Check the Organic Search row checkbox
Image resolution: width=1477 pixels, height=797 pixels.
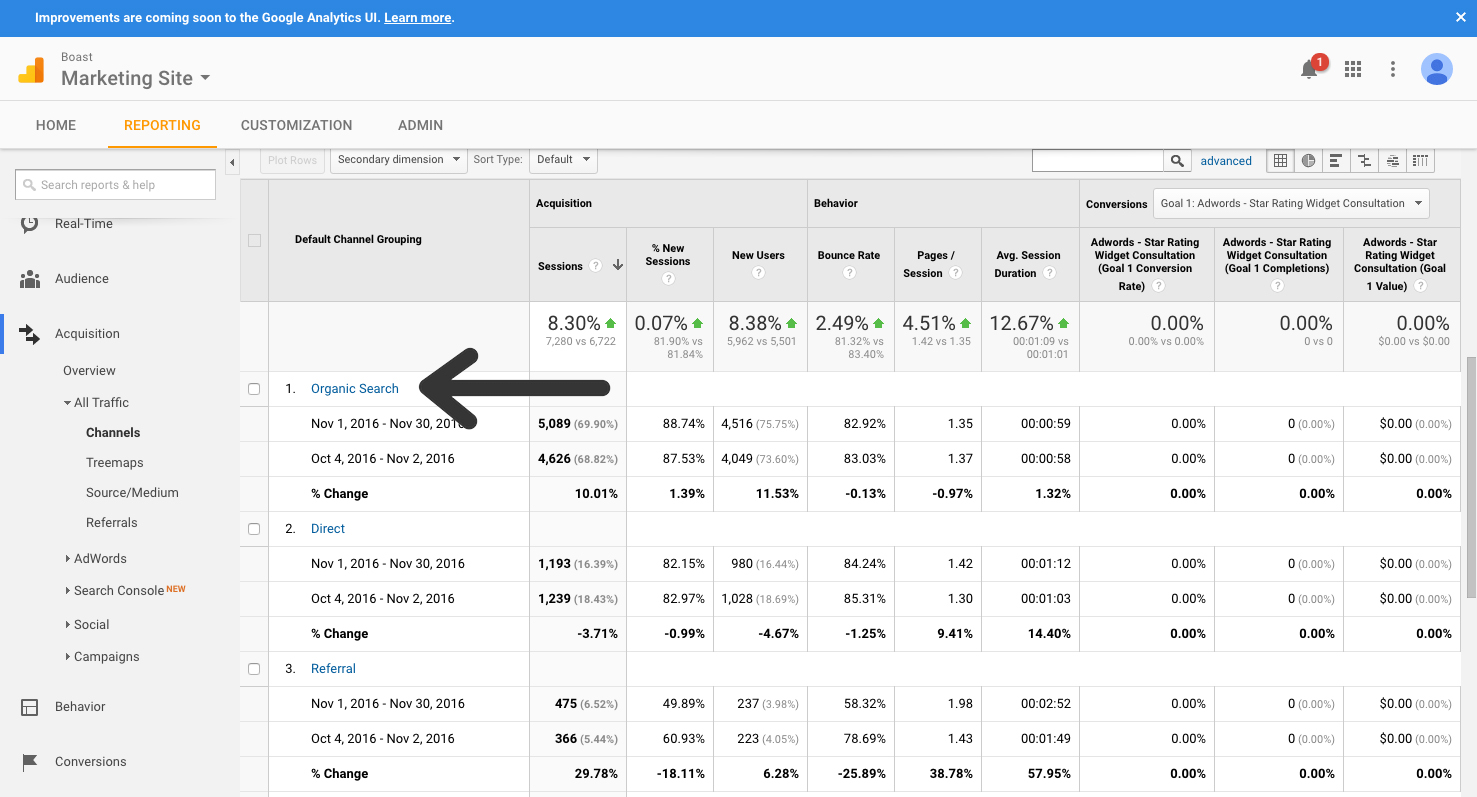(x=254, y=389)
